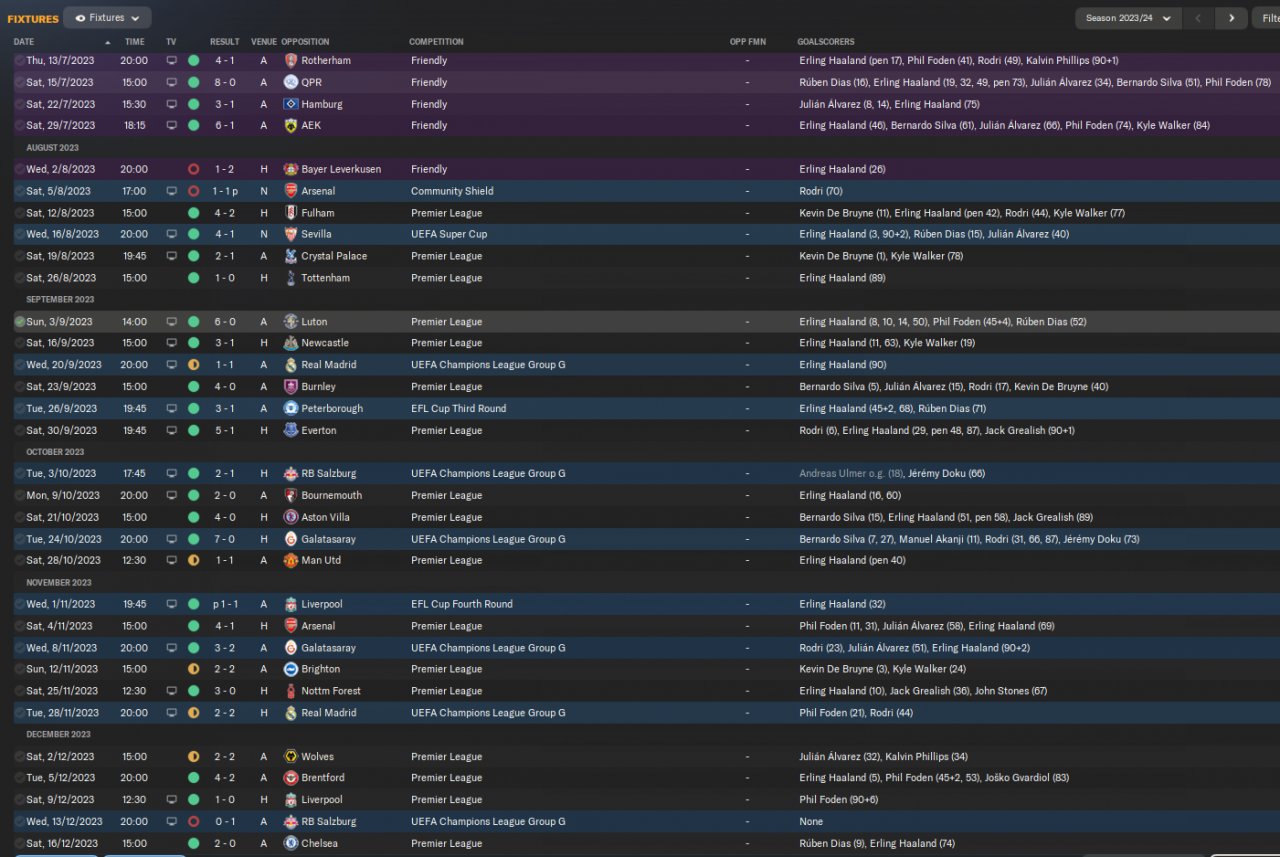This screenshot has width=1280, height=857.
Task: Click the TV column header
Action: 171,42
